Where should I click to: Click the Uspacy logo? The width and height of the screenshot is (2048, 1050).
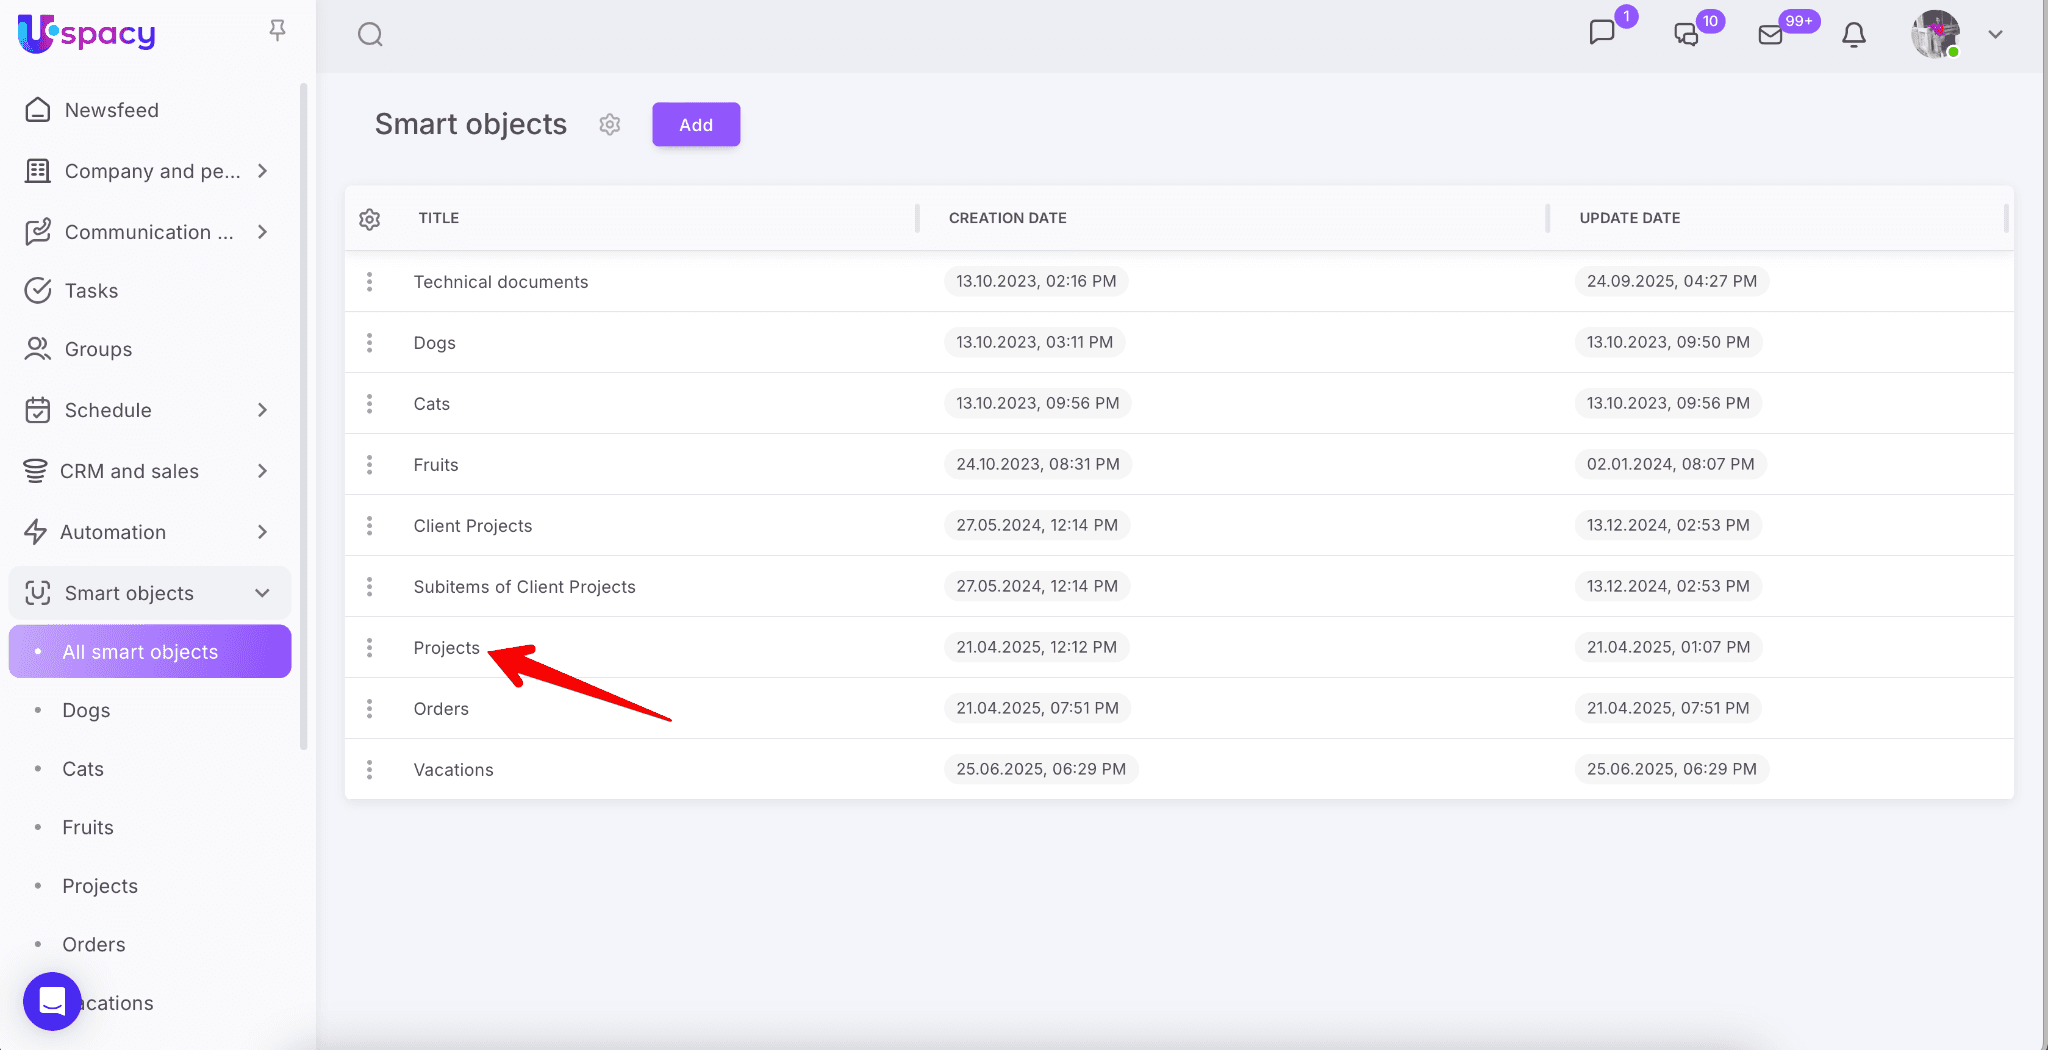[88, 33]
